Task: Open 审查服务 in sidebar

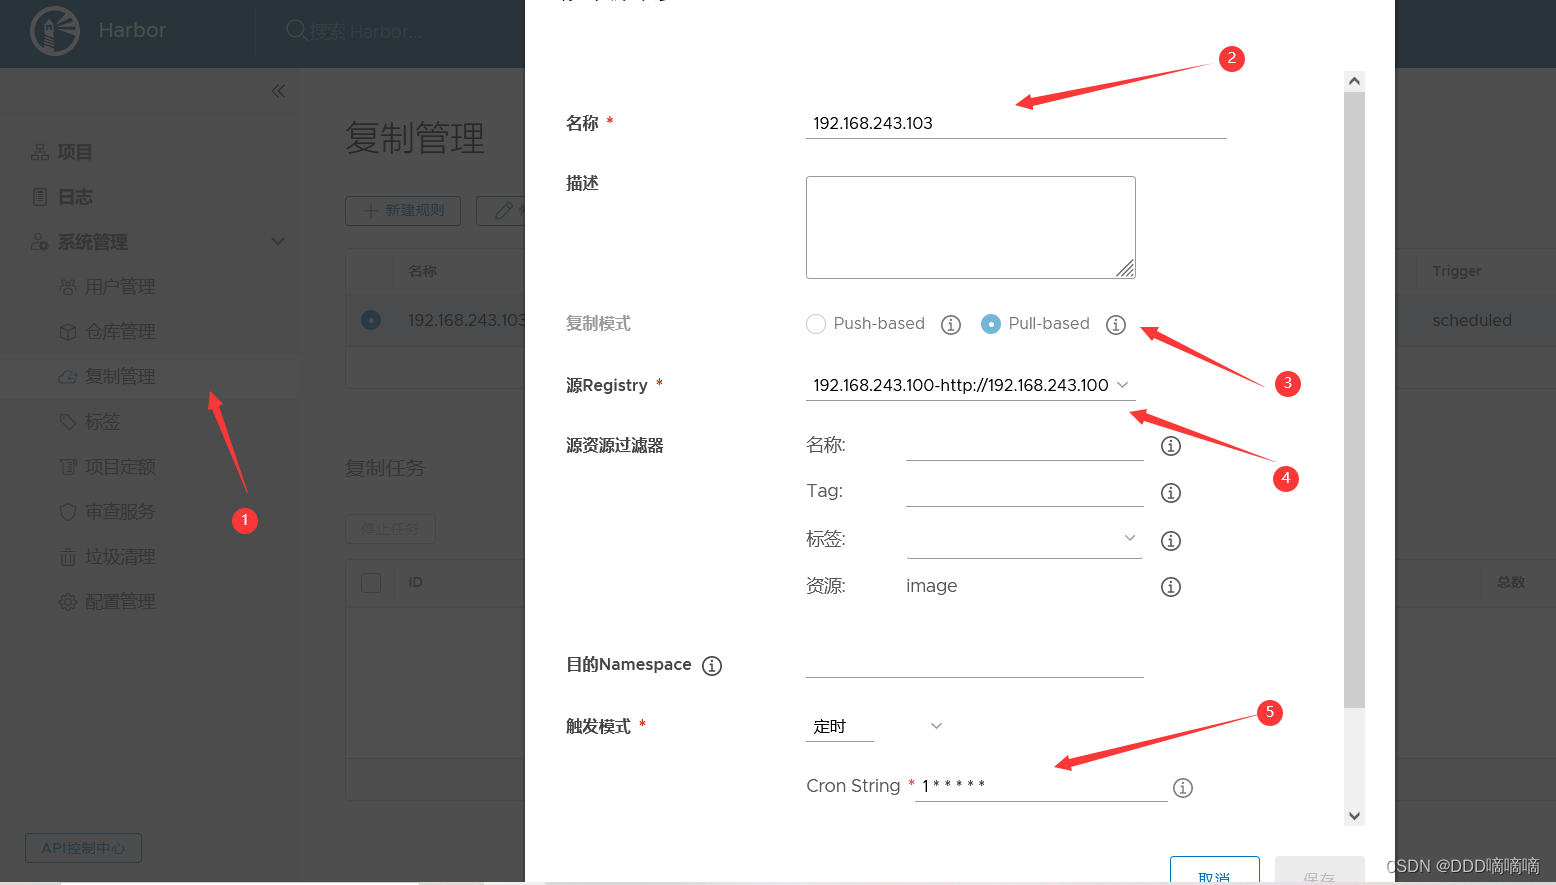Action: [120, 512]
